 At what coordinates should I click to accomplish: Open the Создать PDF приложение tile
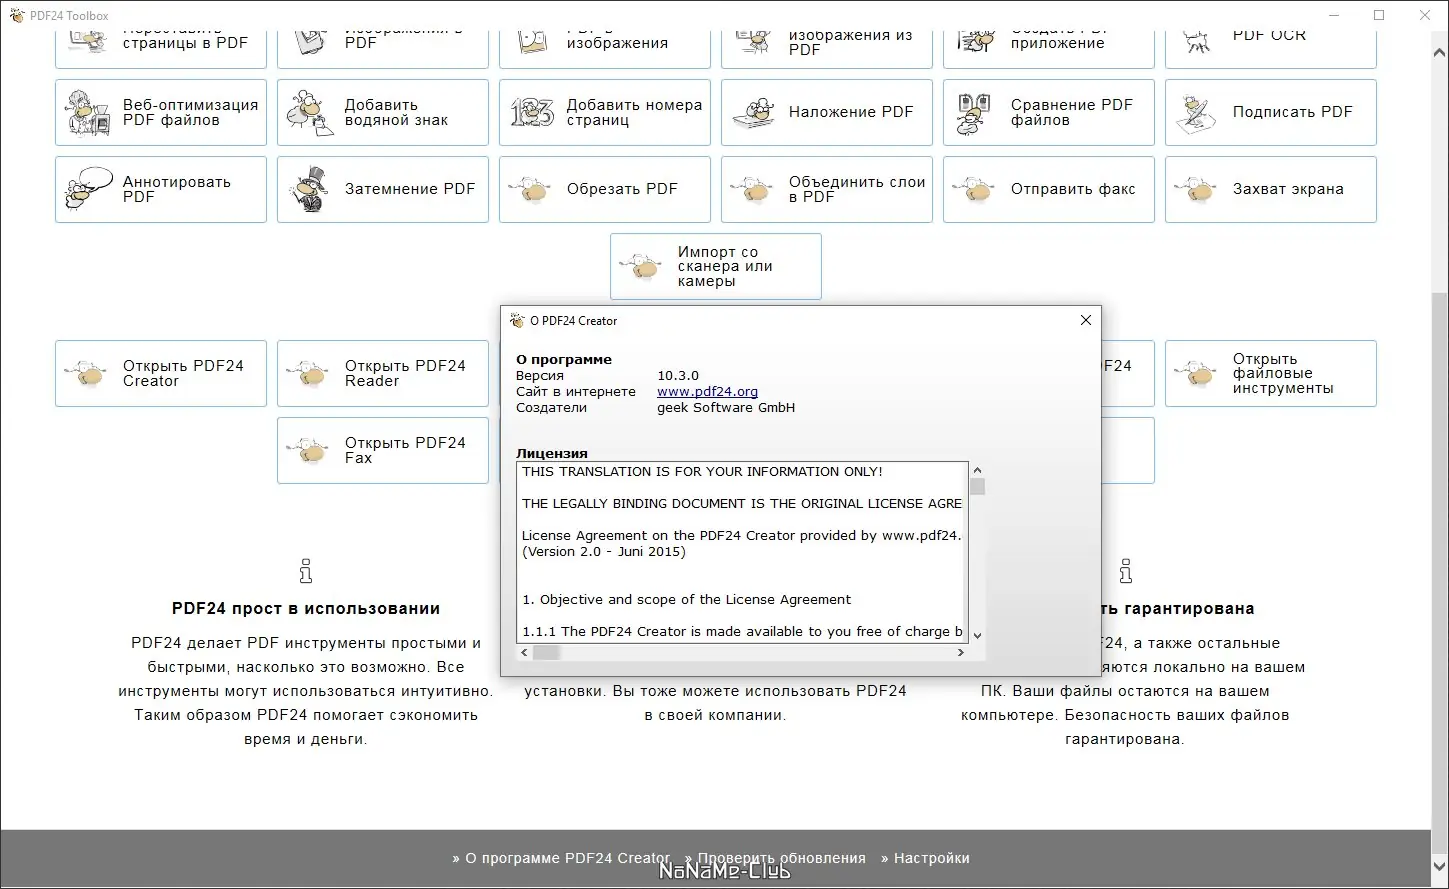(1049, 48)
